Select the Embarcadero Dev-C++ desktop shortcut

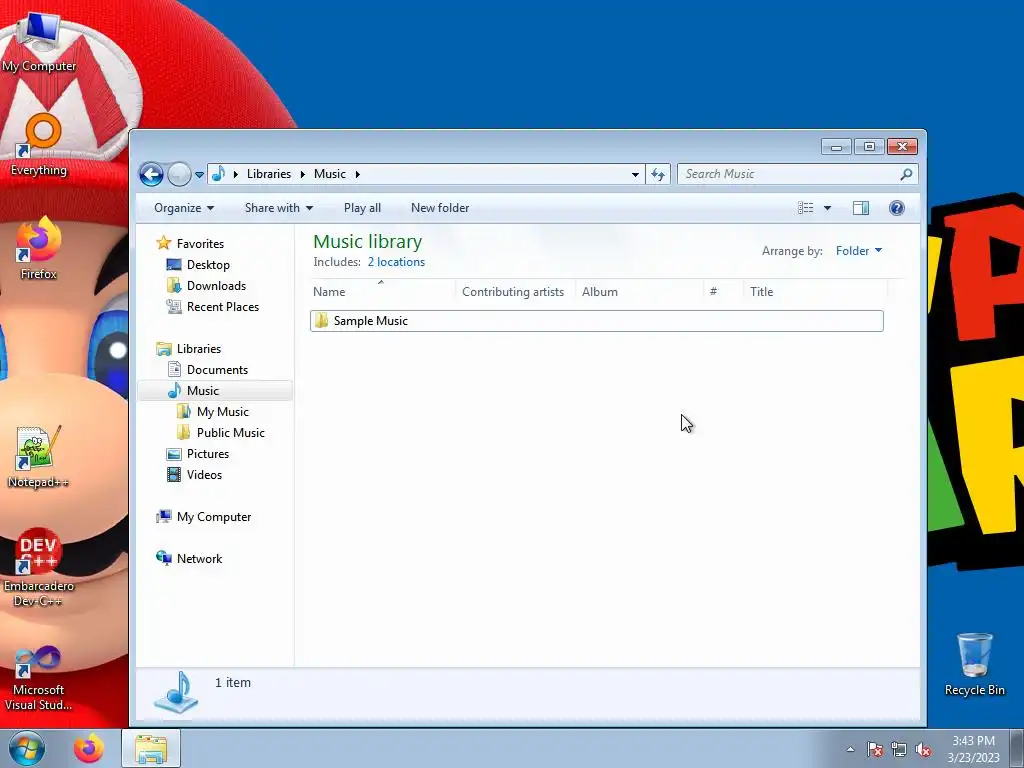38,567
